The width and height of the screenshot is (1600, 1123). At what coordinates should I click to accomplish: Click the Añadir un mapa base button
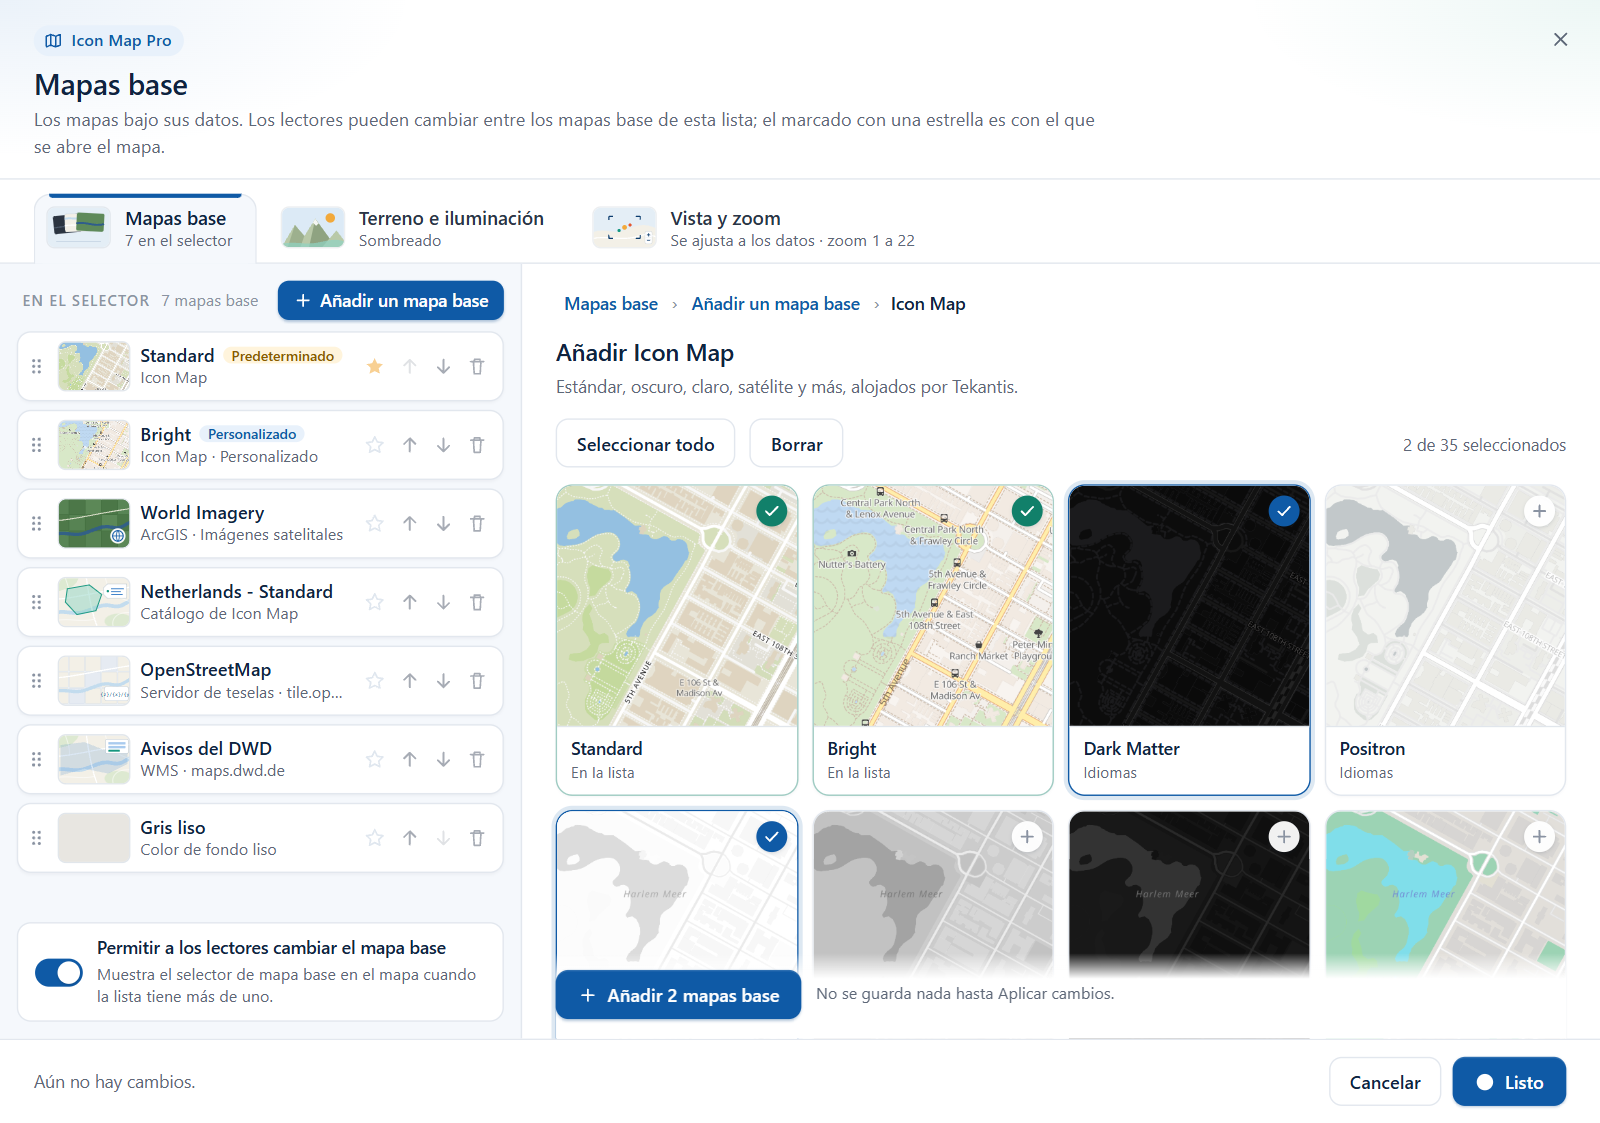pos(391,301)
